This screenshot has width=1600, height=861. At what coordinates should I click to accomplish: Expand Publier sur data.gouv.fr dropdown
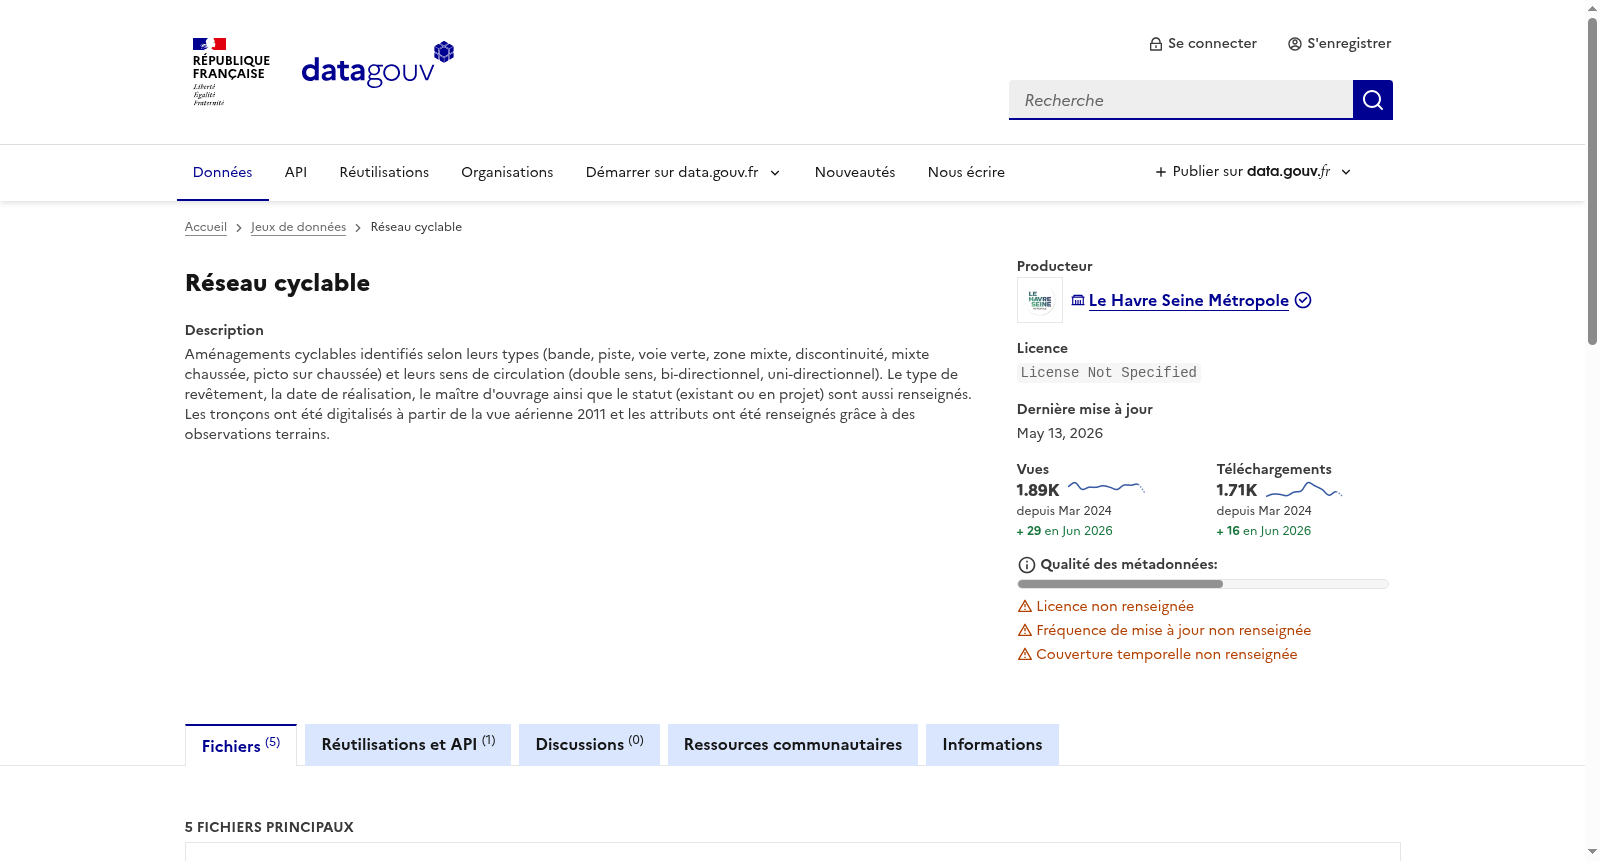coord(1253,172)
